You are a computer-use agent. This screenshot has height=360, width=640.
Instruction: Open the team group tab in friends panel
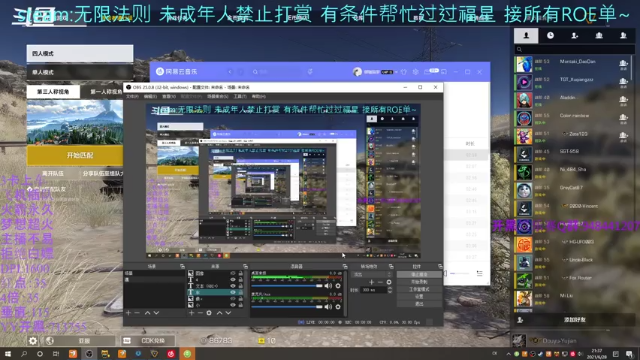pyautogui.click(x=599, y=36)
